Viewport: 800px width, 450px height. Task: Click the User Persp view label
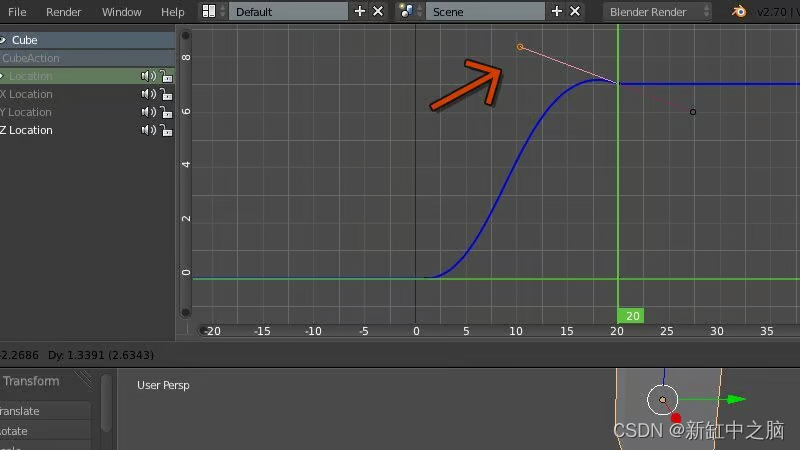[163, 385]
